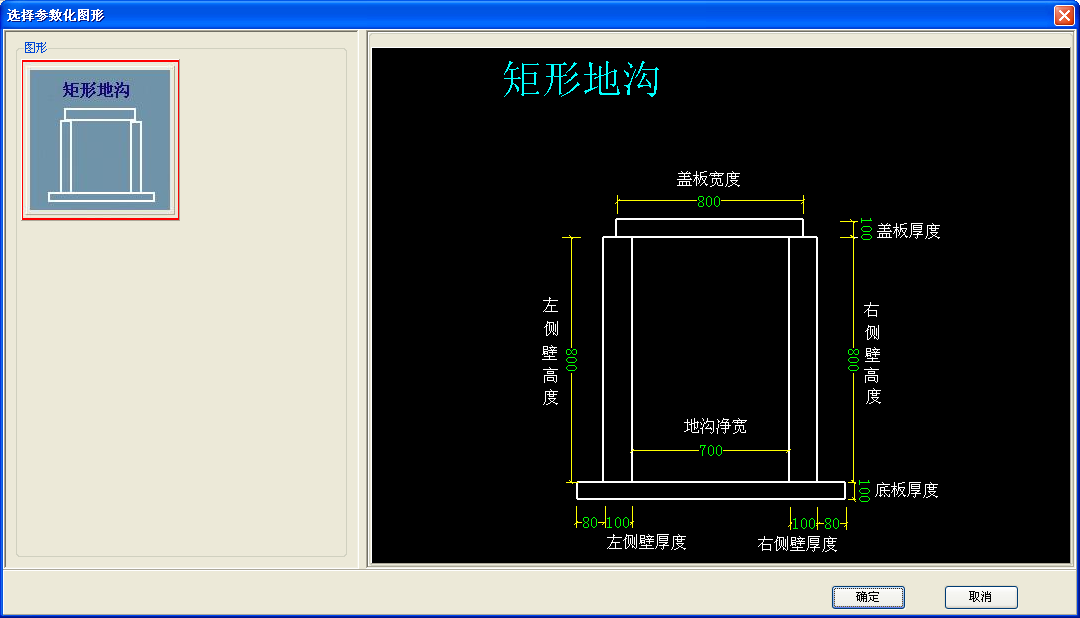Confirm with the 确定 button

click(x=868, y=597)
